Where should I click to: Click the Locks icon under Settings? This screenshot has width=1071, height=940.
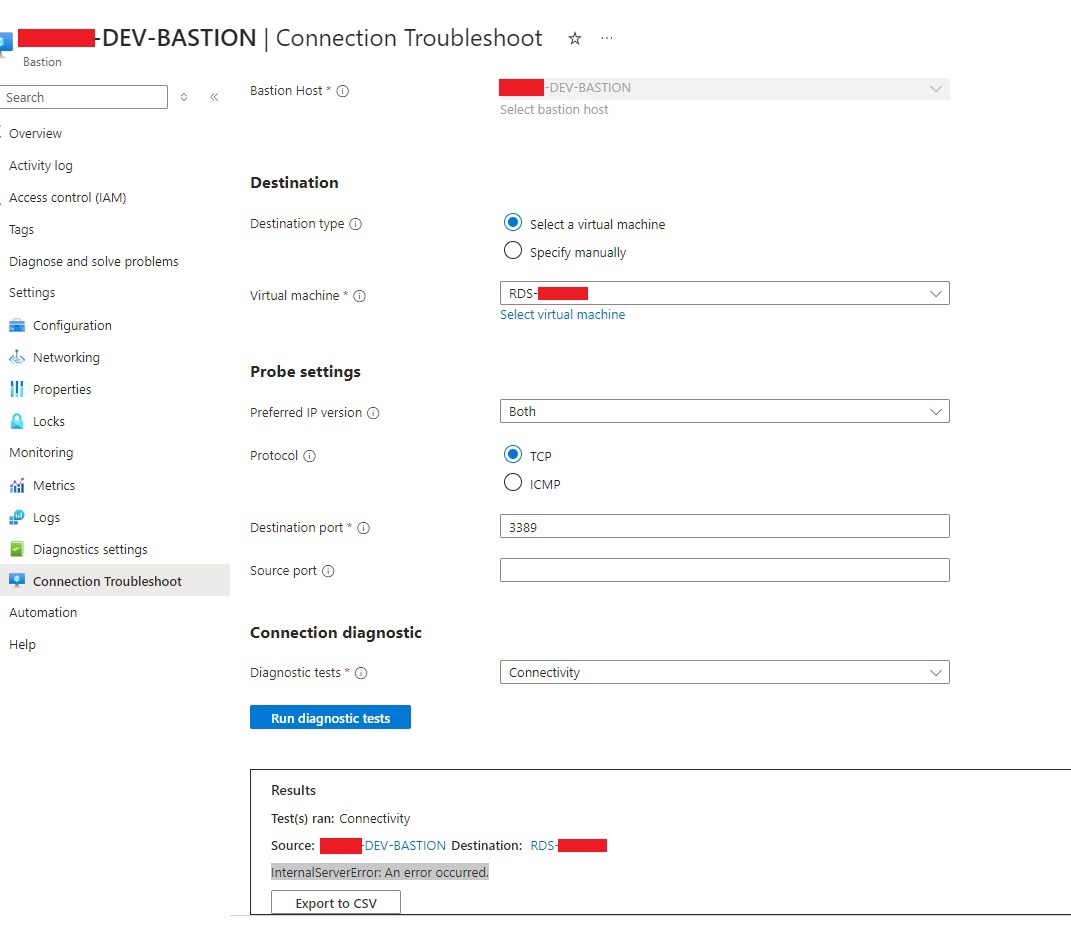point(18,421)
